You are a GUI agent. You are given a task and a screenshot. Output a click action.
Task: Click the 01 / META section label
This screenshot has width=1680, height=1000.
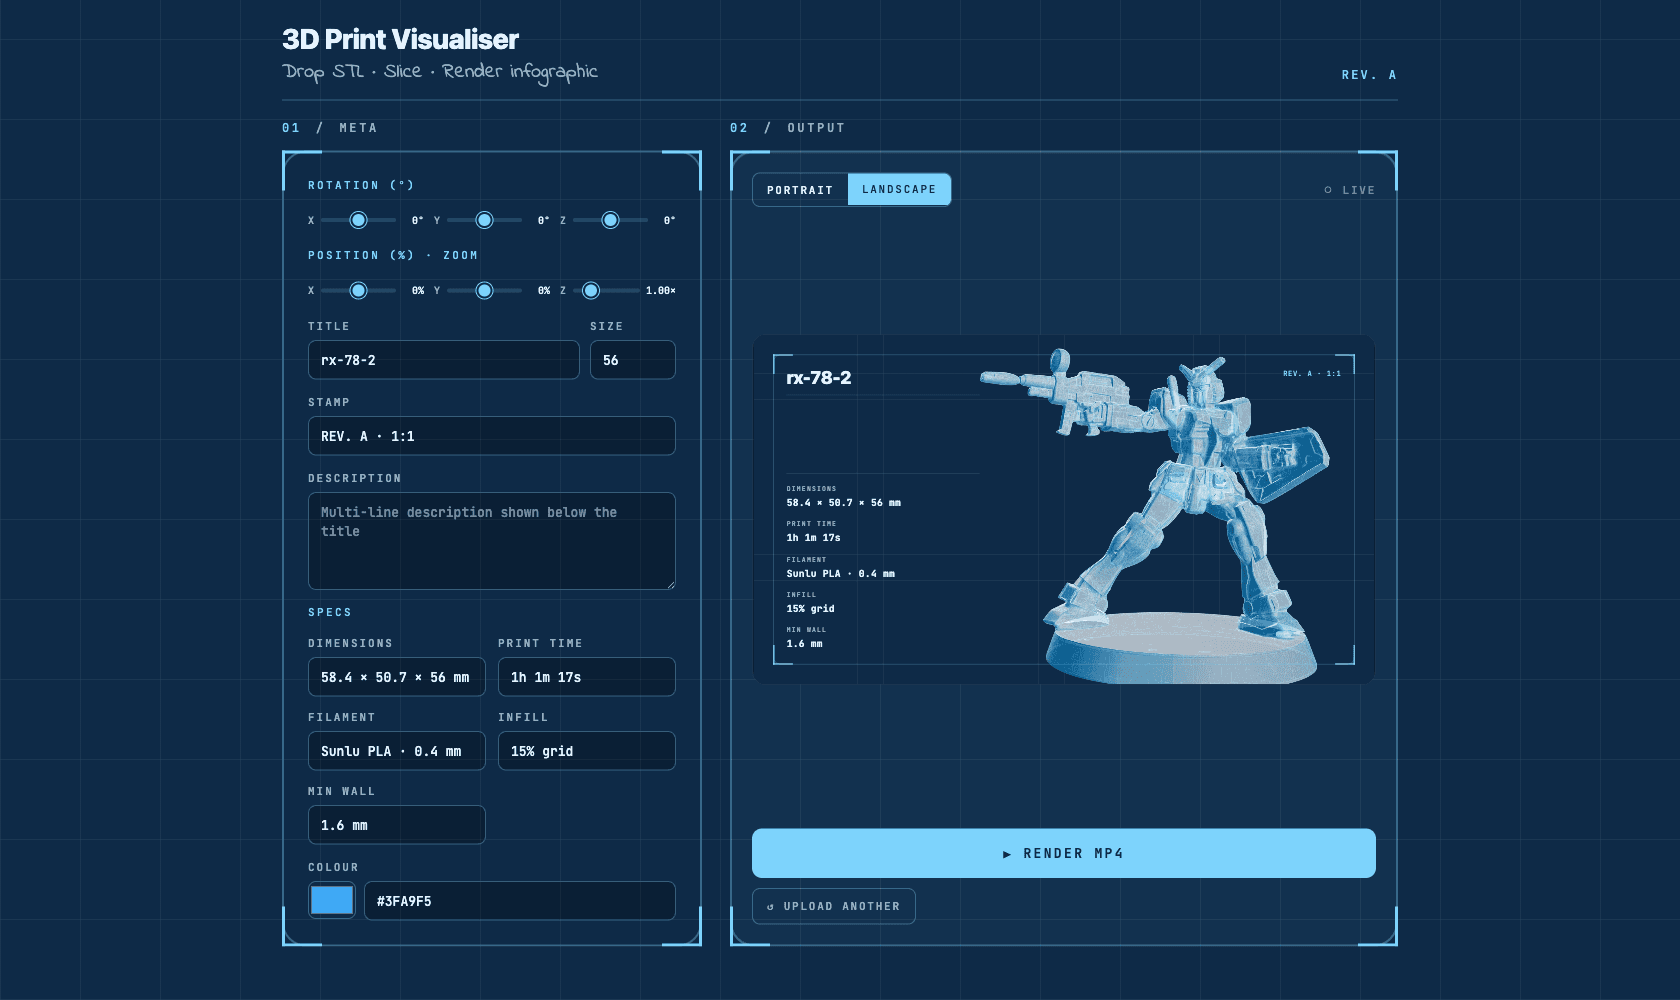pyautogui.click(x=329, y=128)
